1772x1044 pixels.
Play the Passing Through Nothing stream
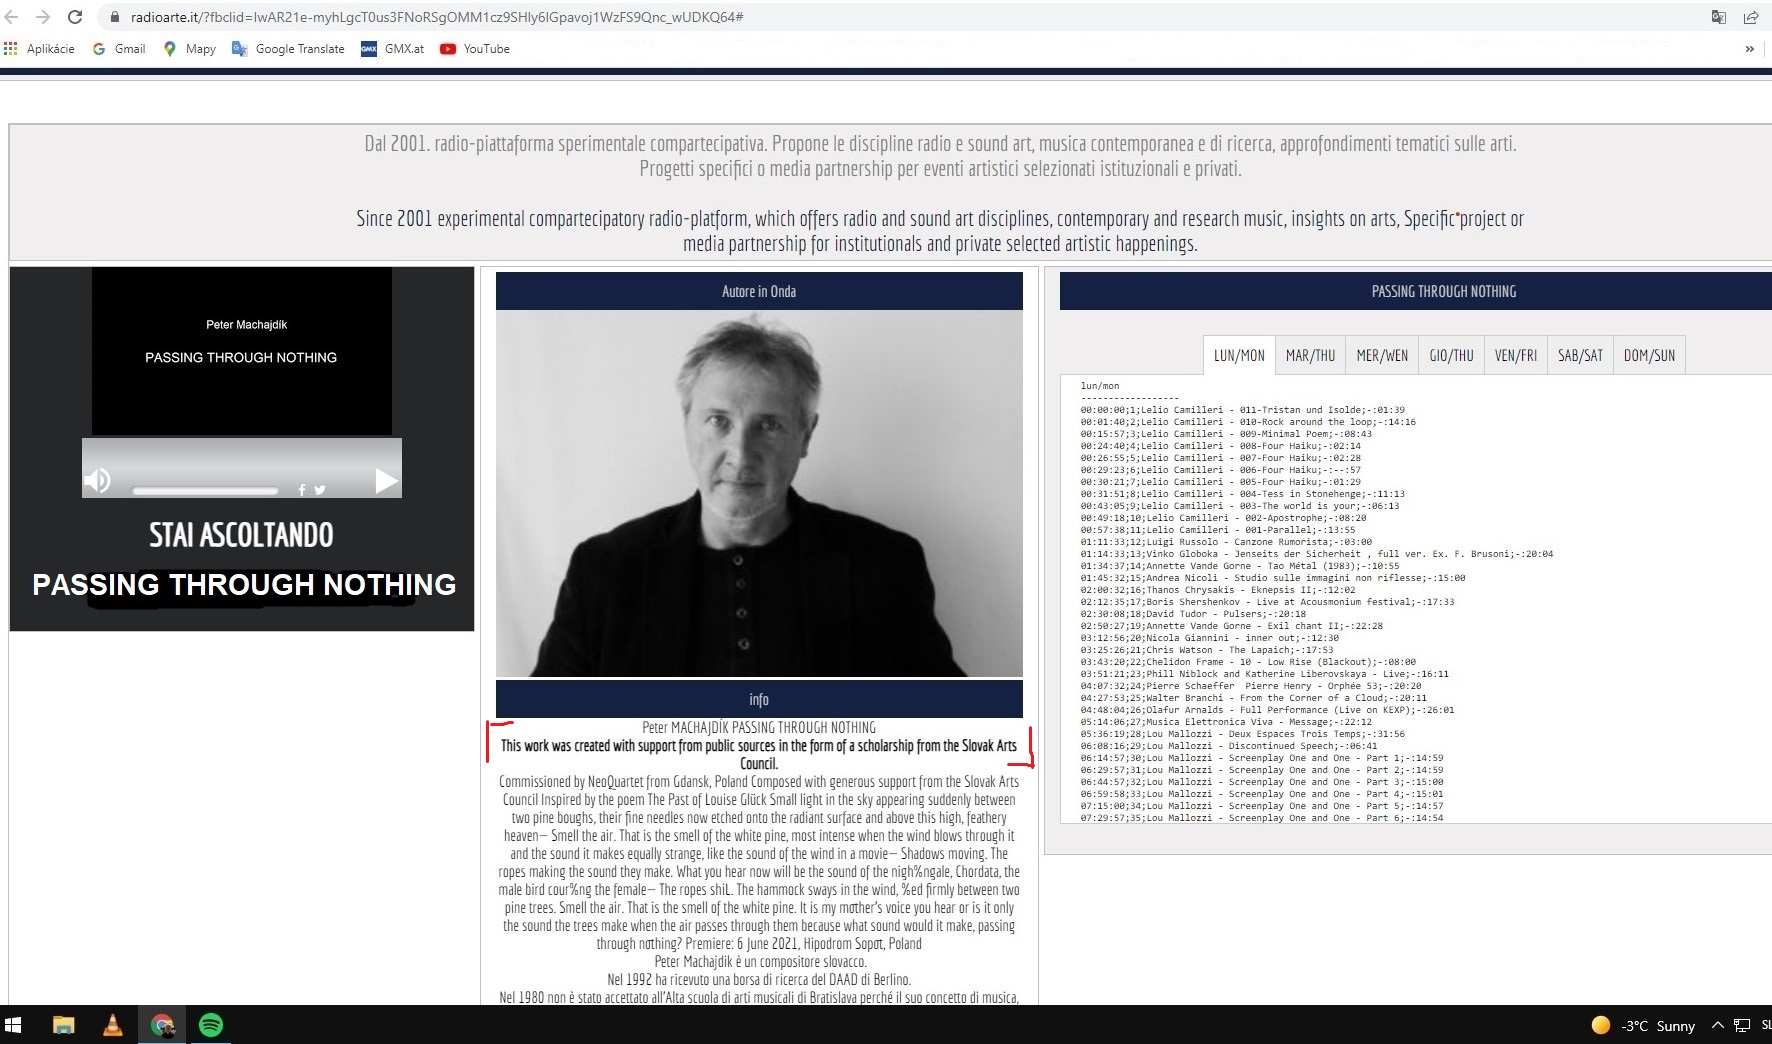[x=386, y=482]
